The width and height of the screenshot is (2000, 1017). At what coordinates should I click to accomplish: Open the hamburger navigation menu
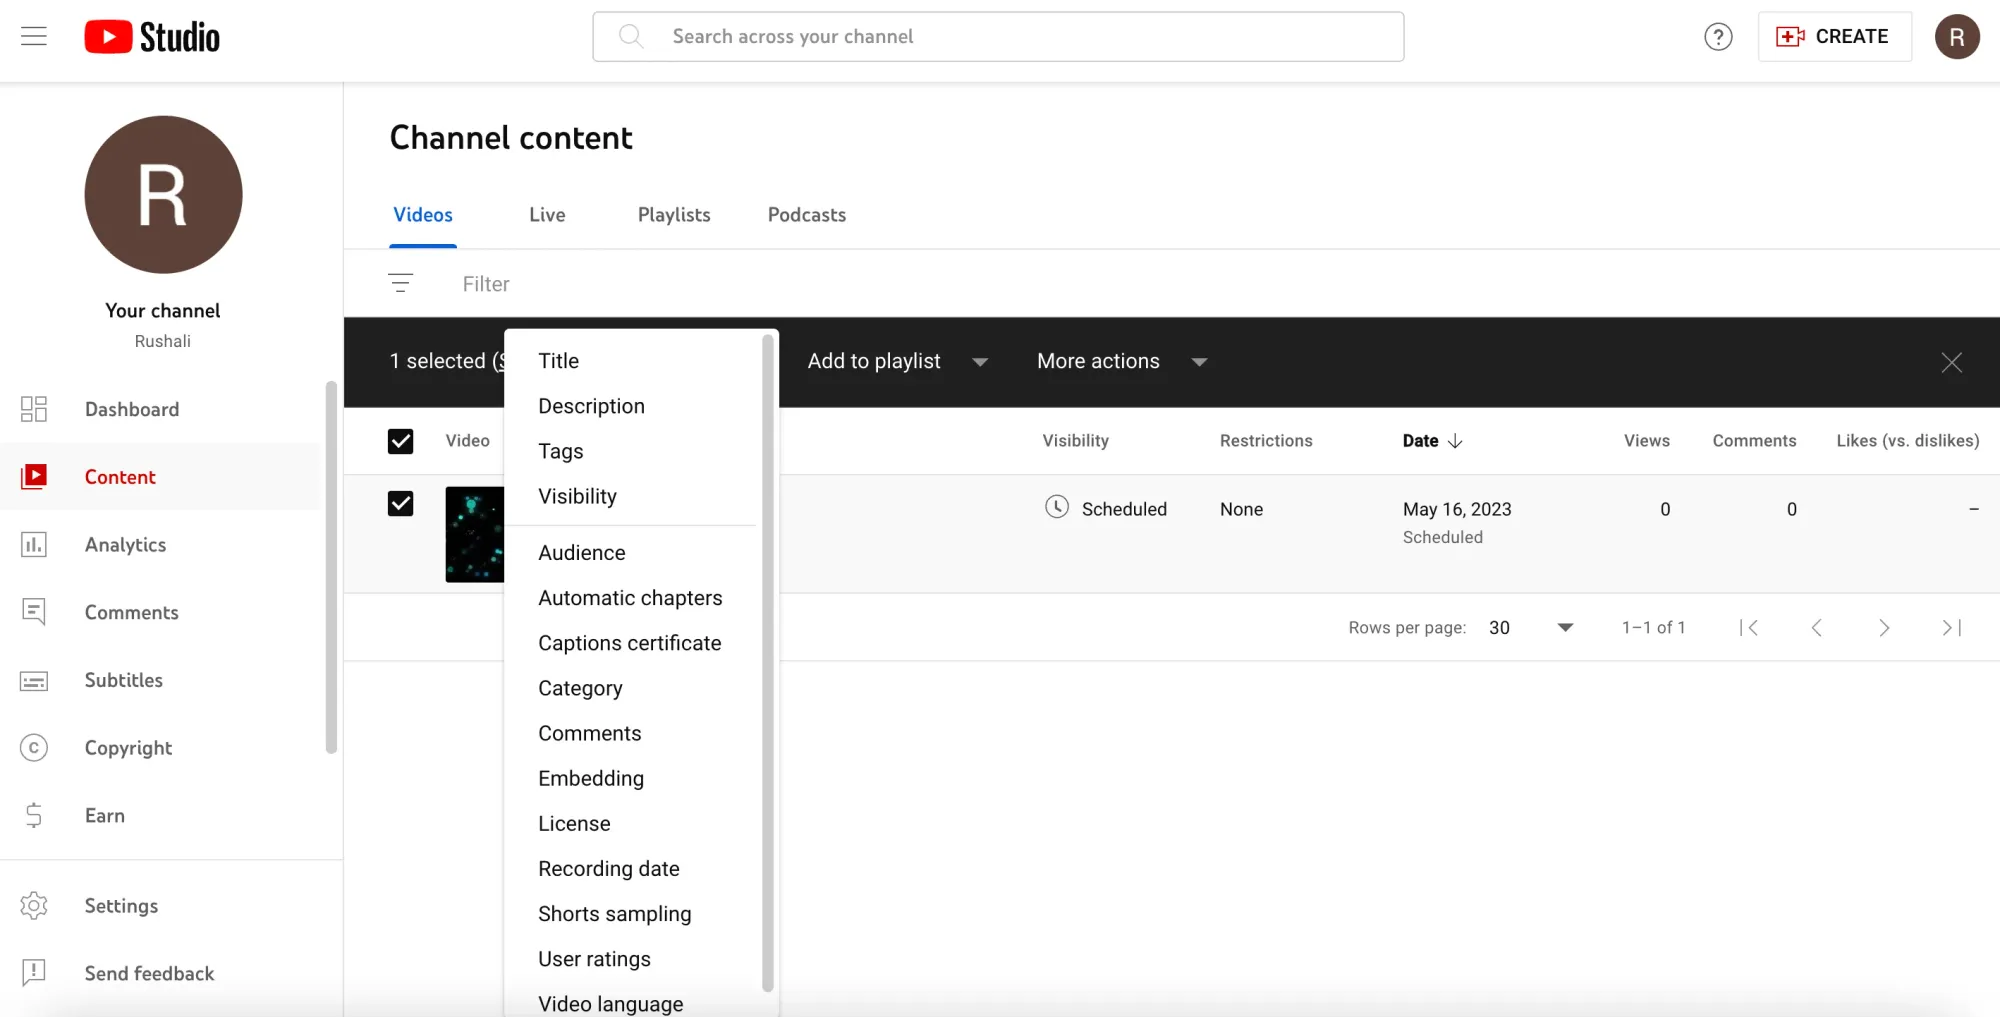[x=34, y=37]
